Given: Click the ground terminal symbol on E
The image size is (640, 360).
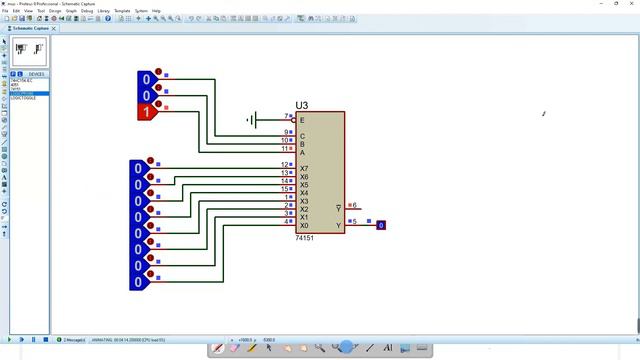Looking at the screenshot, I should pos(252,120).
